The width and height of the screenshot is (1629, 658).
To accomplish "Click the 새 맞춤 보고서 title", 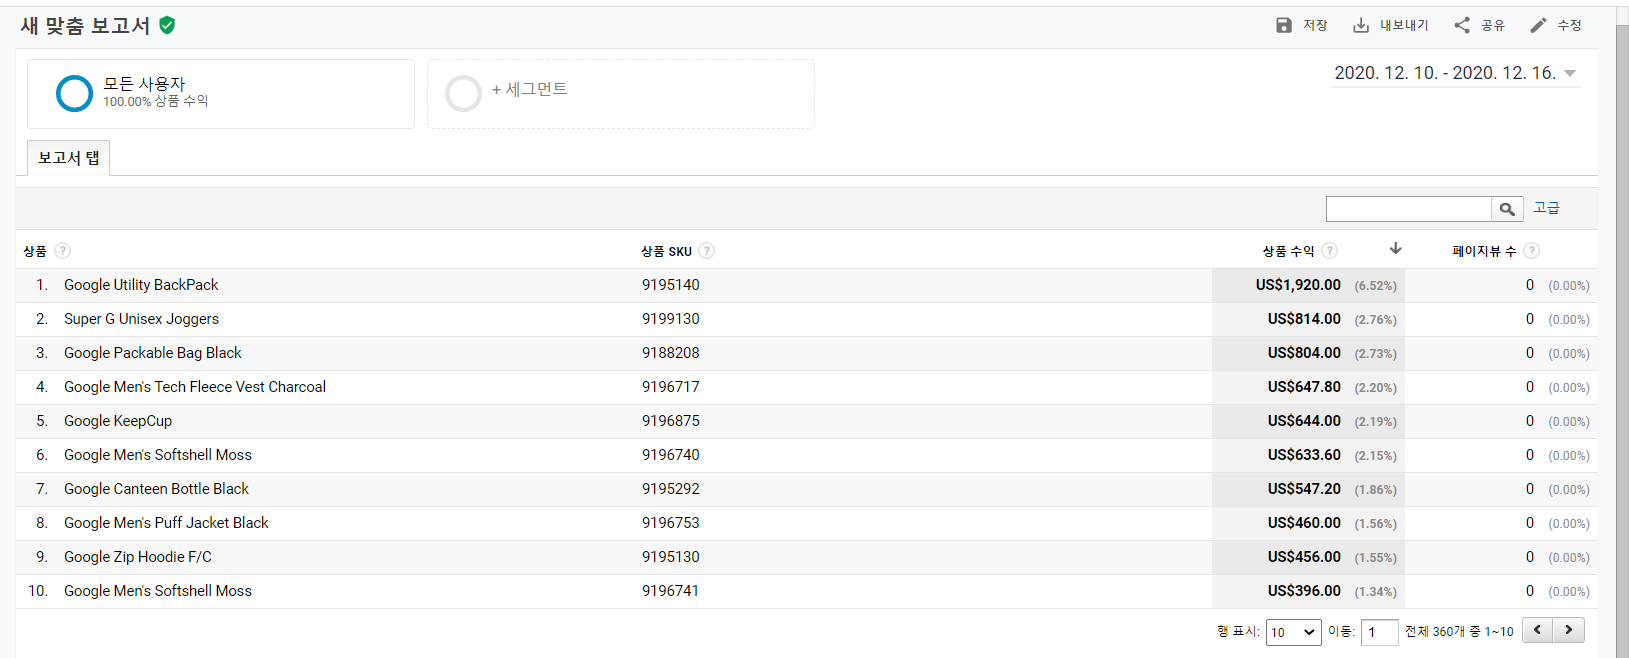I will (x=86, y=26).
